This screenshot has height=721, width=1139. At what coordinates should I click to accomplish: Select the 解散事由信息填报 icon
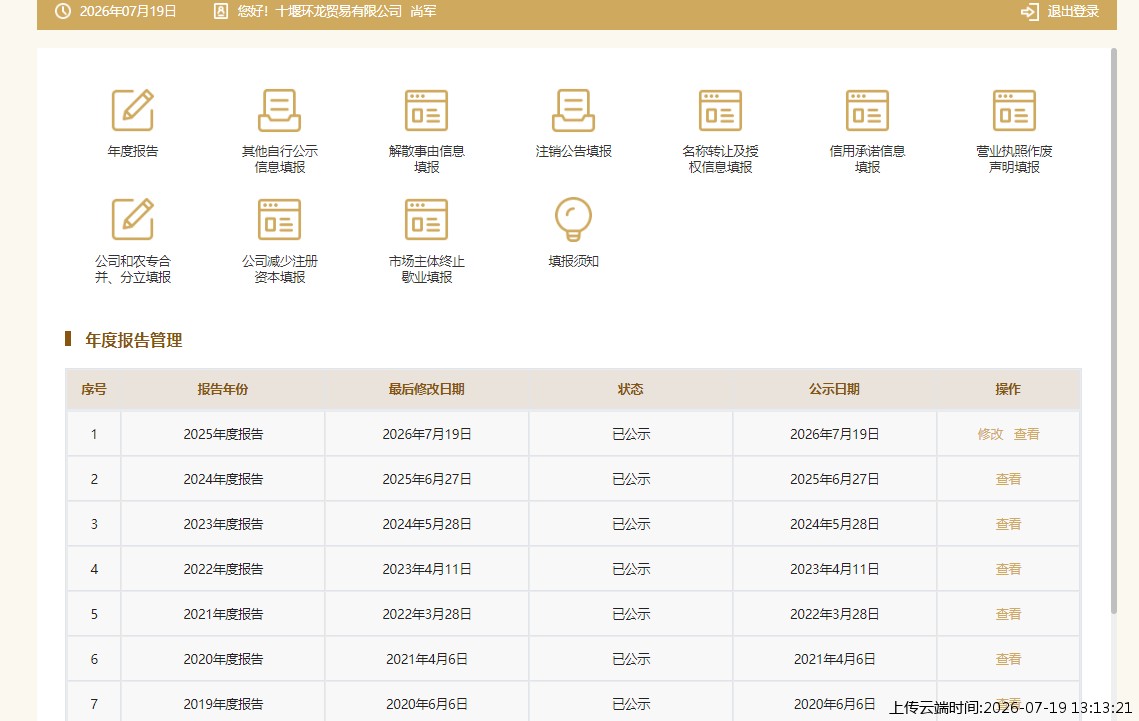click(426, 110)
